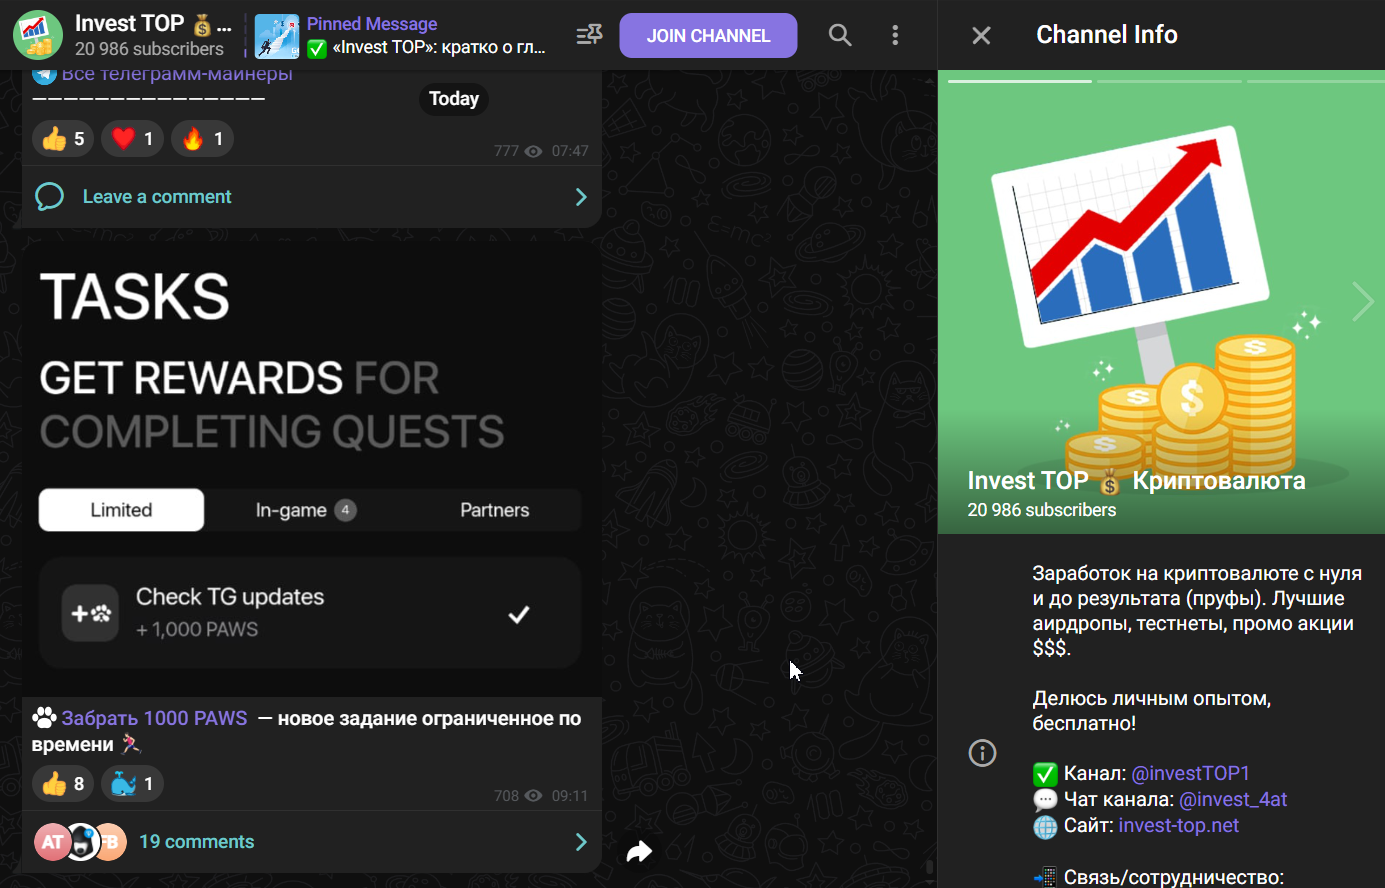The image size is (1385, 888).
Task: Expand arrow beside 19 comments
Action: [x=581, y=842]
